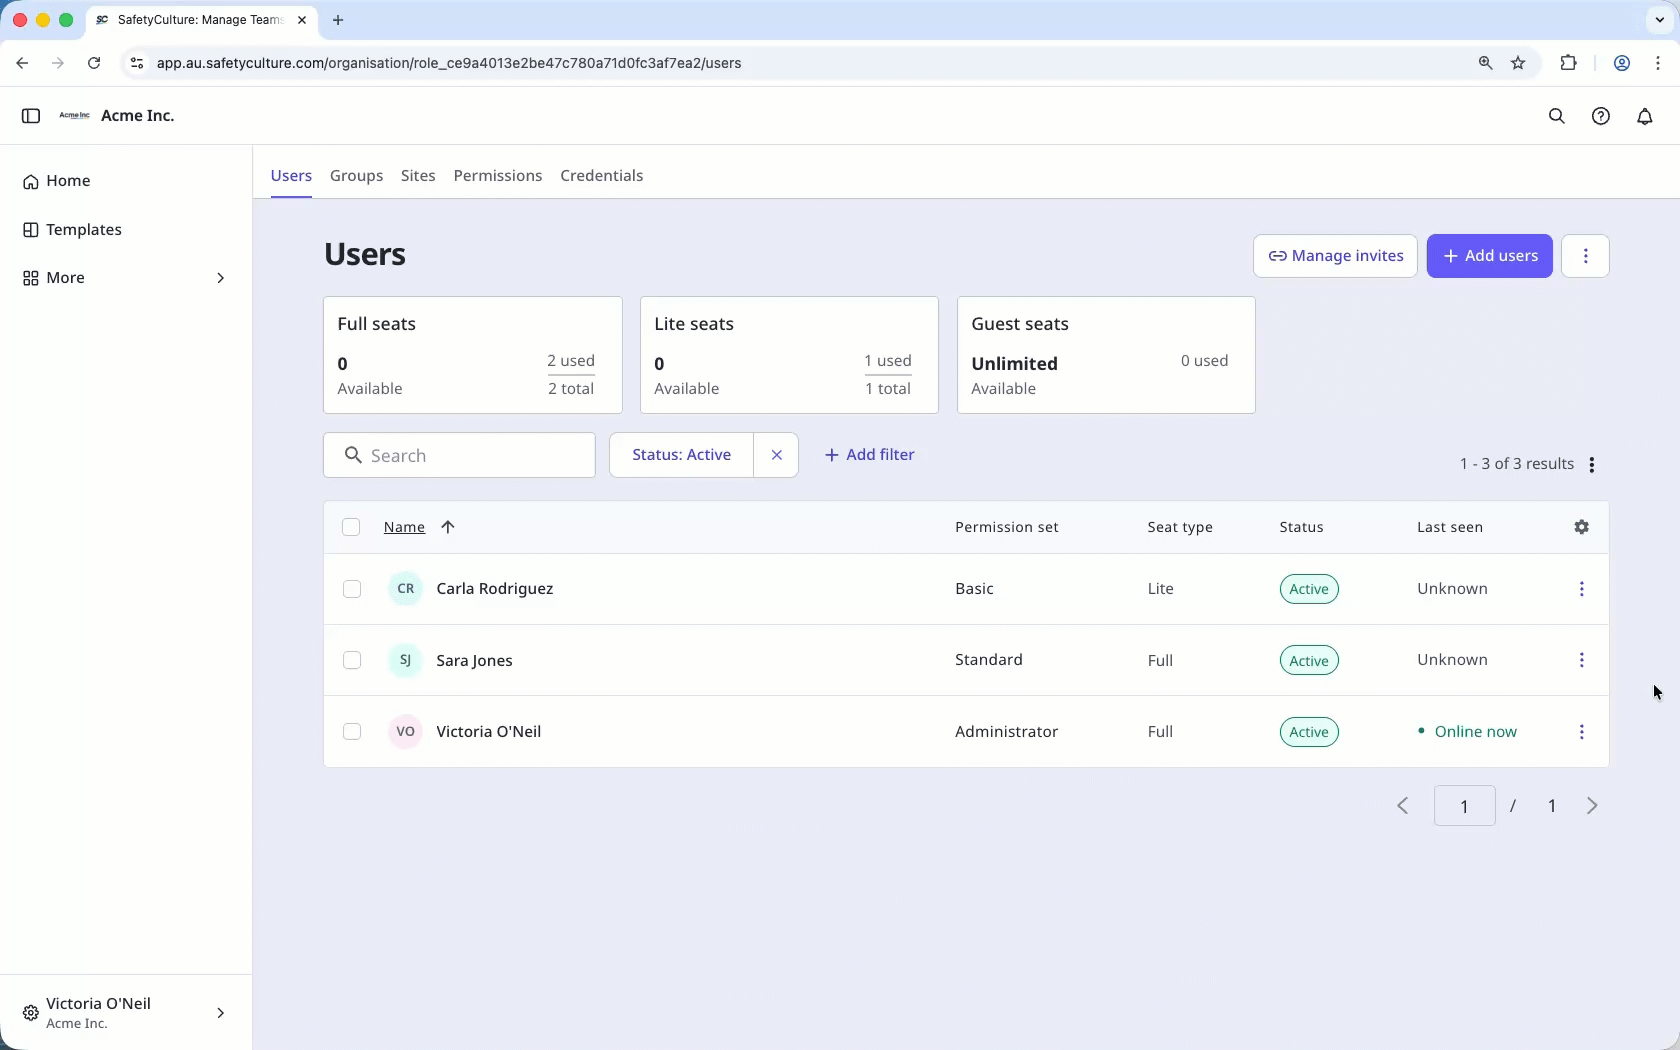Open results options kebab menu
The height and width of the screenshot is (1050, 1680).
1592,465
